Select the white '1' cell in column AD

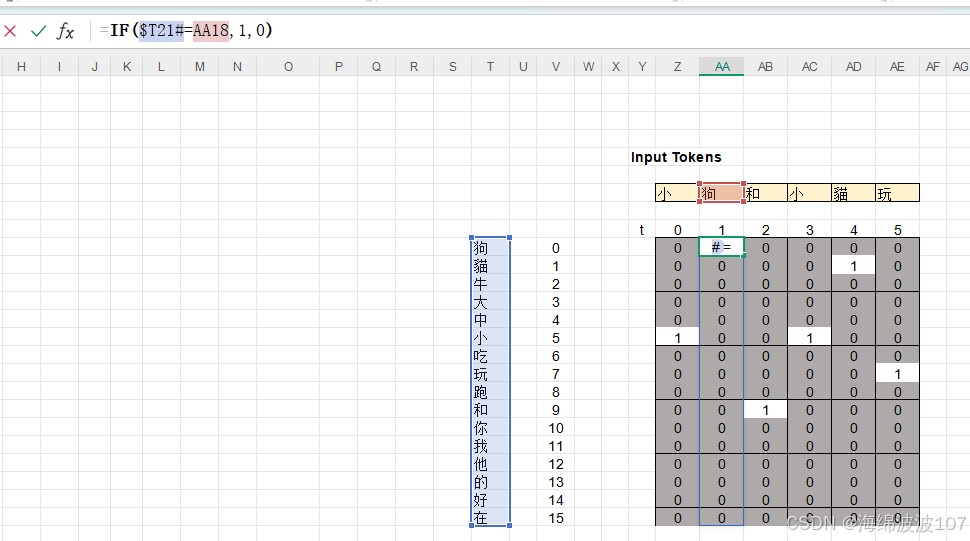[853, 266]
